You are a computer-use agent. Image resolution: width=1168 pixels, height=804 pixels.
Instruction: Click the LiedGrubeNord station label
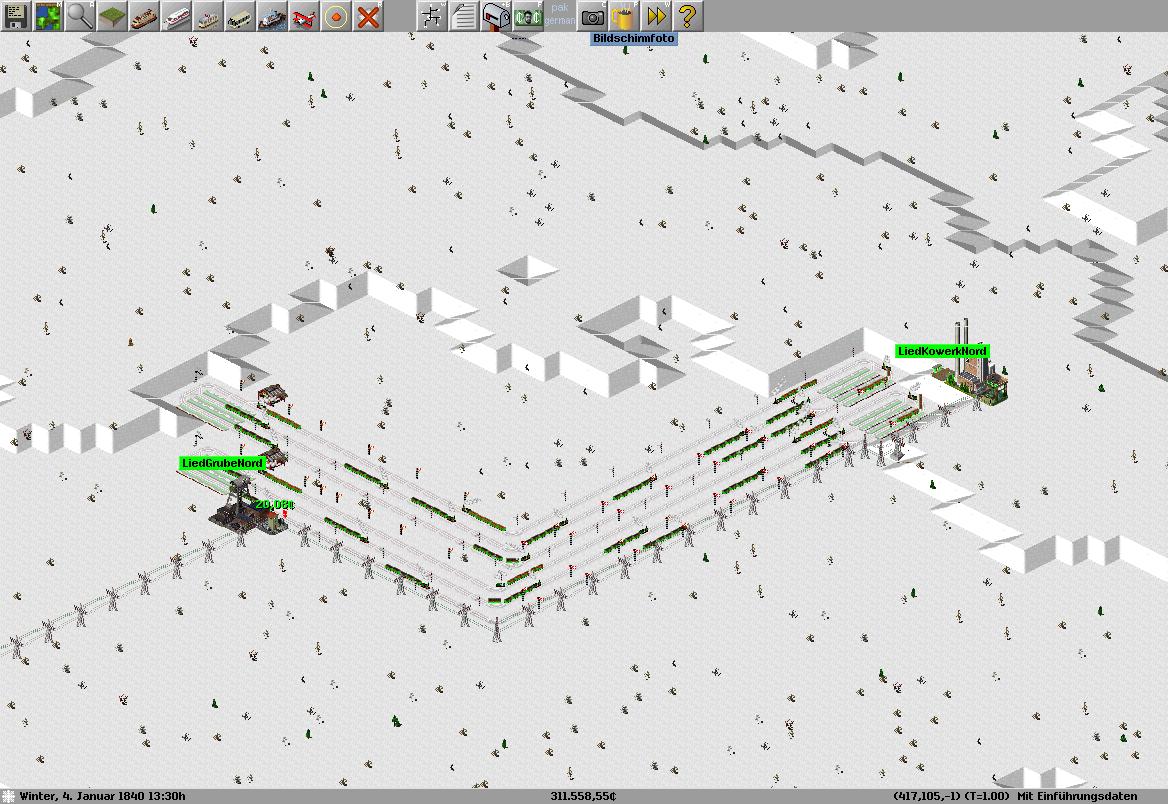click(222, 463)
